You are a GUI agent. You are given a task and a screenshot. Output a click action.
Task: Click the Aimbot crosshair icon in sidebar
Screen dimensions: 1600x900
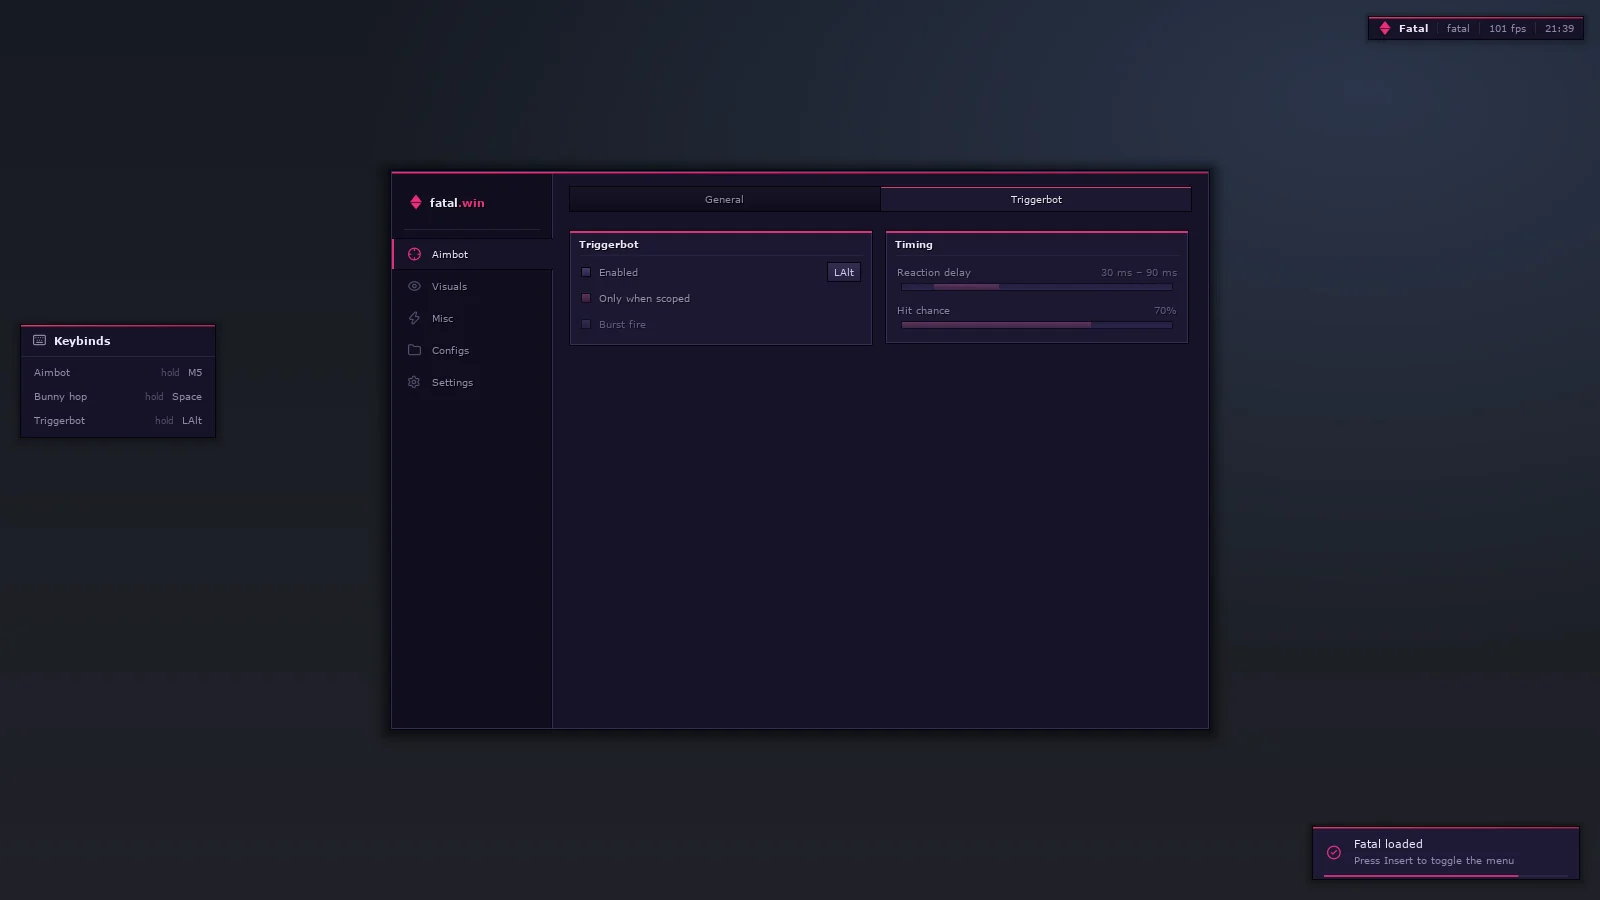(414, 254)
